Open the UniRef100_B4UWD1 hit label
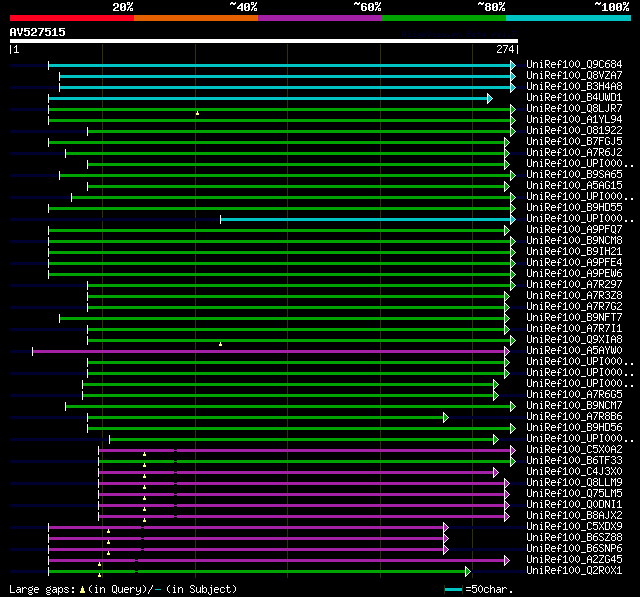This screenshot has width=640, height=597. click(x=574, y=98)
